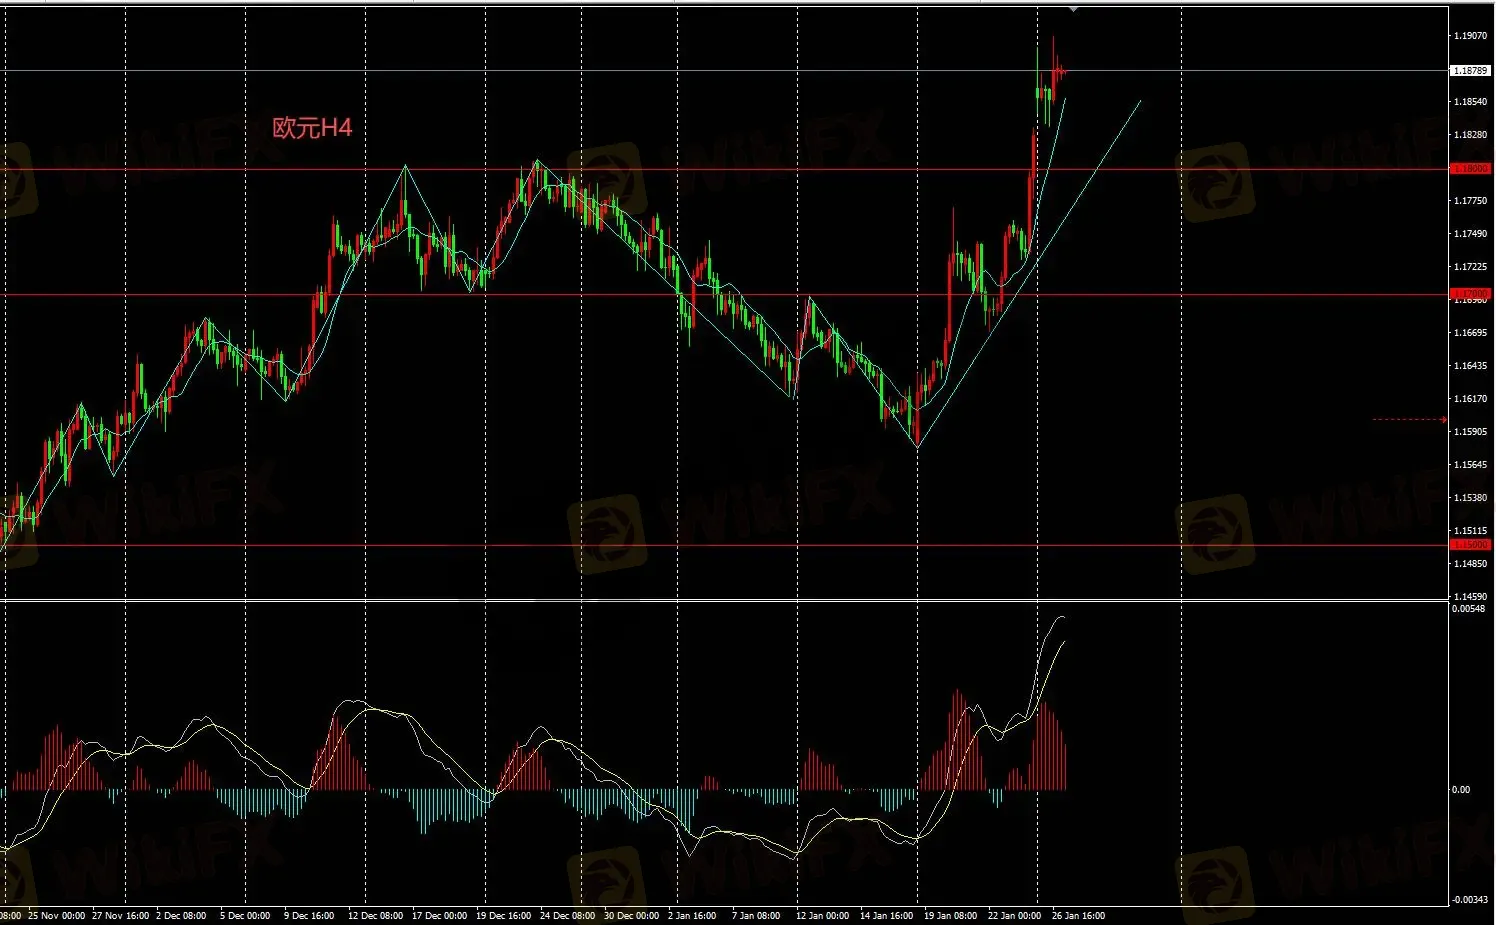This screenshot has height=925, width=1496.
Task: Click price axis label 1.17225
Action: pyautogui.click(x=1470, y=267)
